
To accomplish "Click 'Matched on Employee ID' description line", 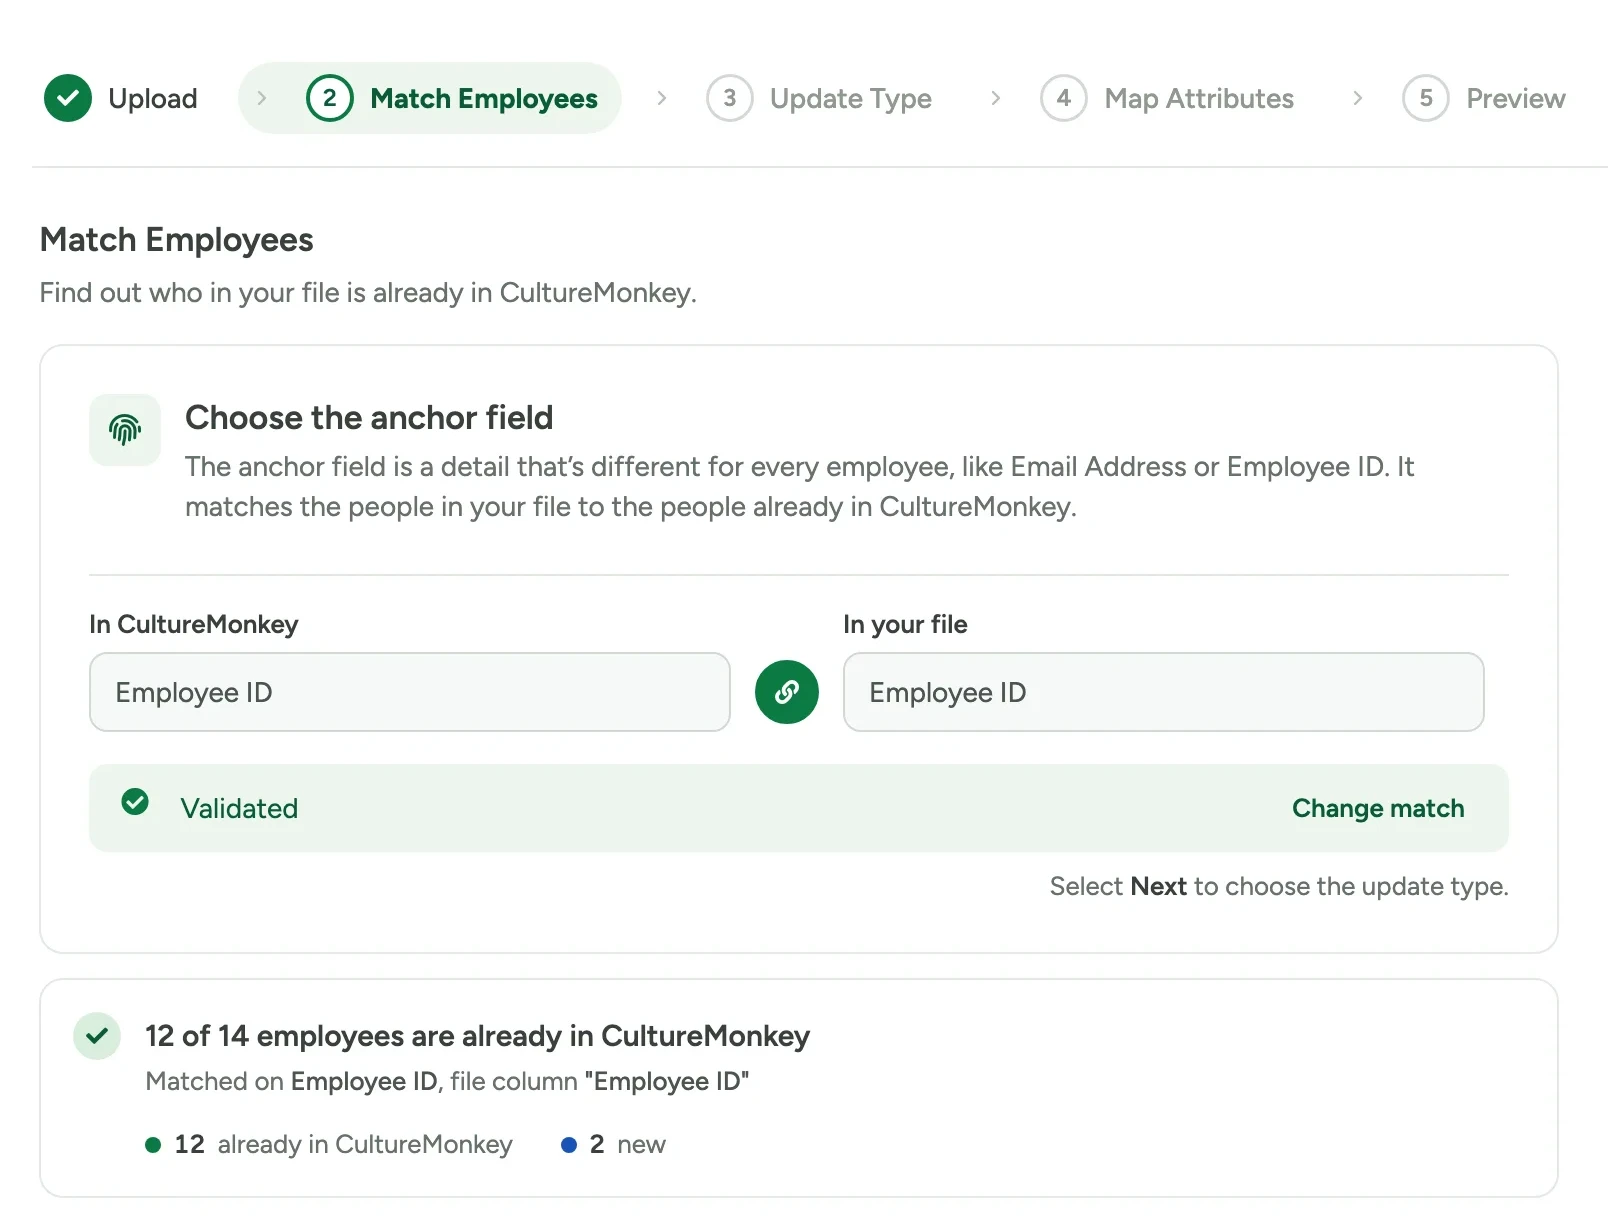I will [x=447, y=1081].
